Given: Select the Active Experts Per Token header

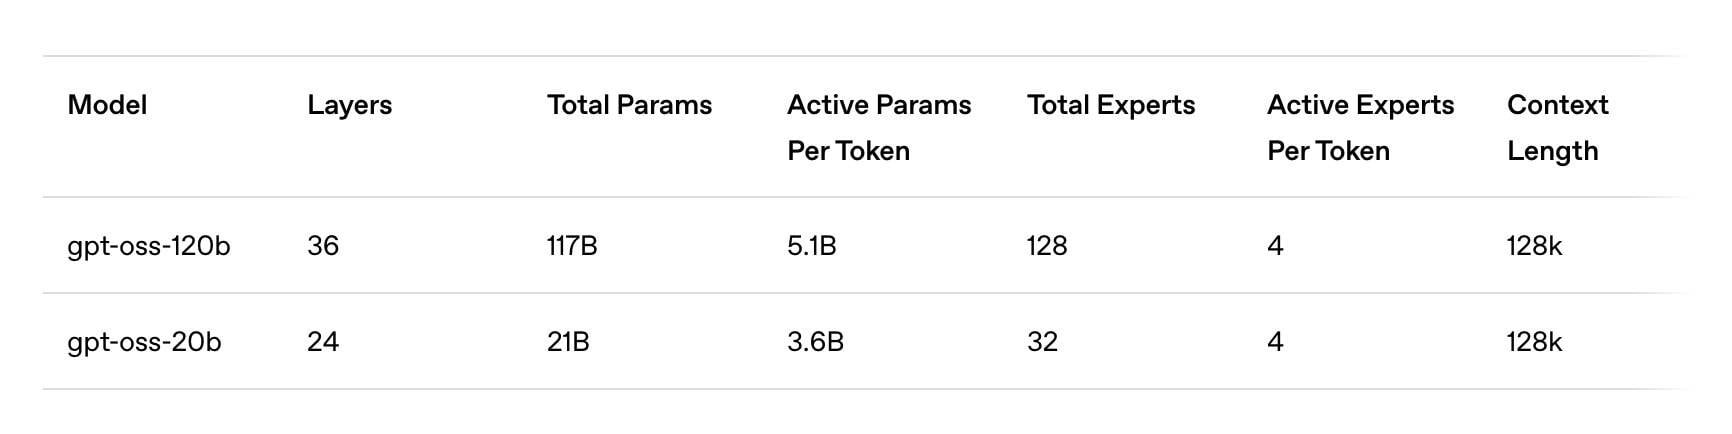Looking at the screenshot, I should pyautogui.click(x=1360, y=127).
